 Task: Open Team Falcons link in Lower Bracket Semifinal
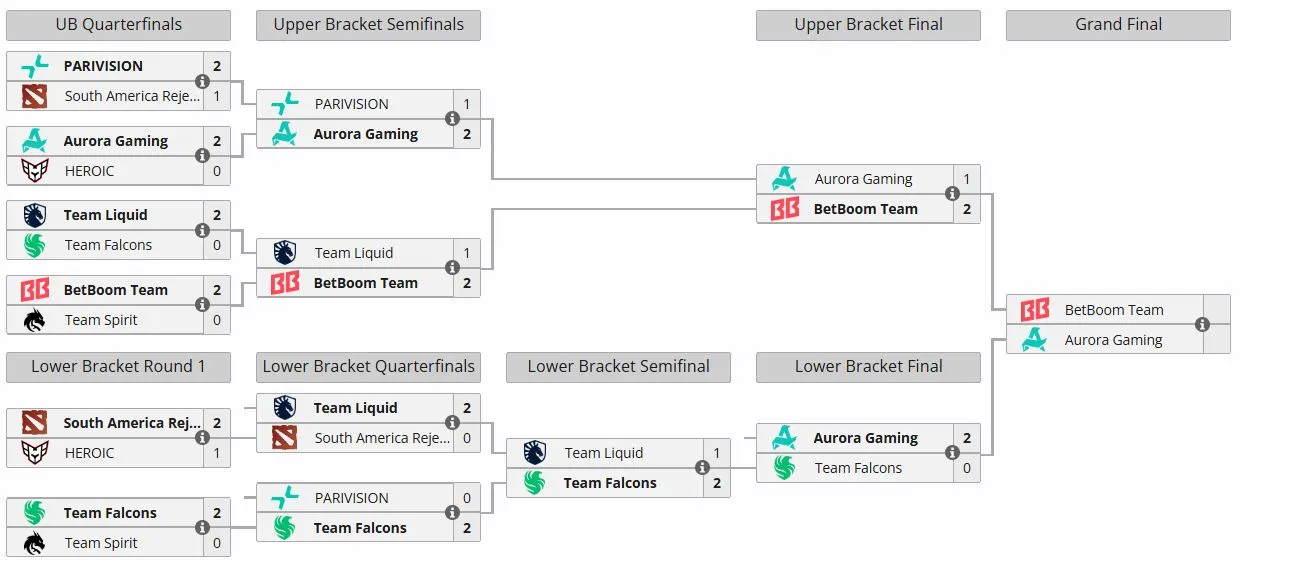(x=610, y=483)
